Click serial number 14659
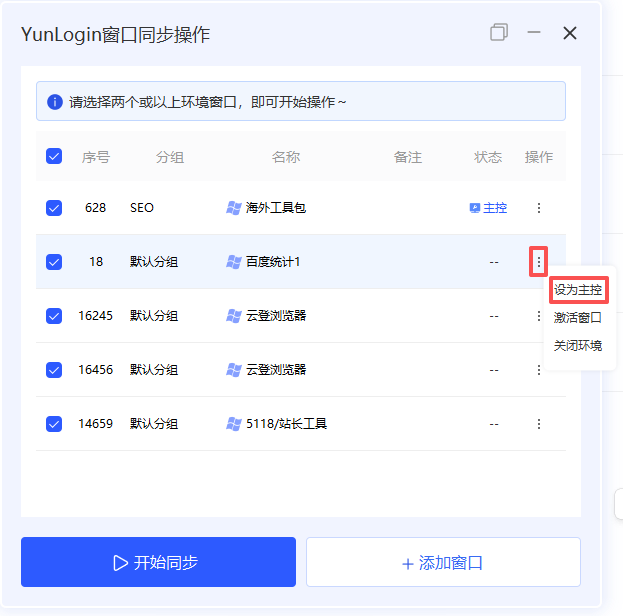Viewport: 623px width, 616px height. click(x=95, y=424)
